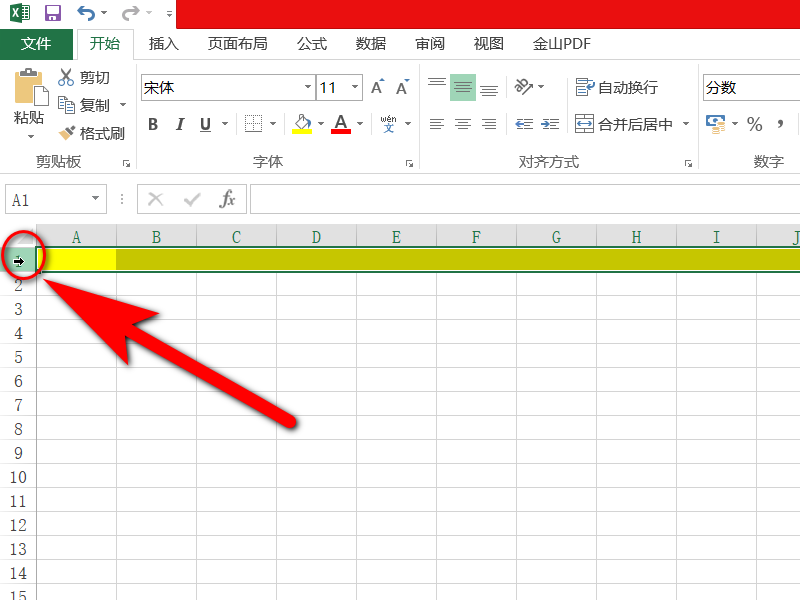
Task: Expand the fill color dropdown arrow
Action: 321,124
